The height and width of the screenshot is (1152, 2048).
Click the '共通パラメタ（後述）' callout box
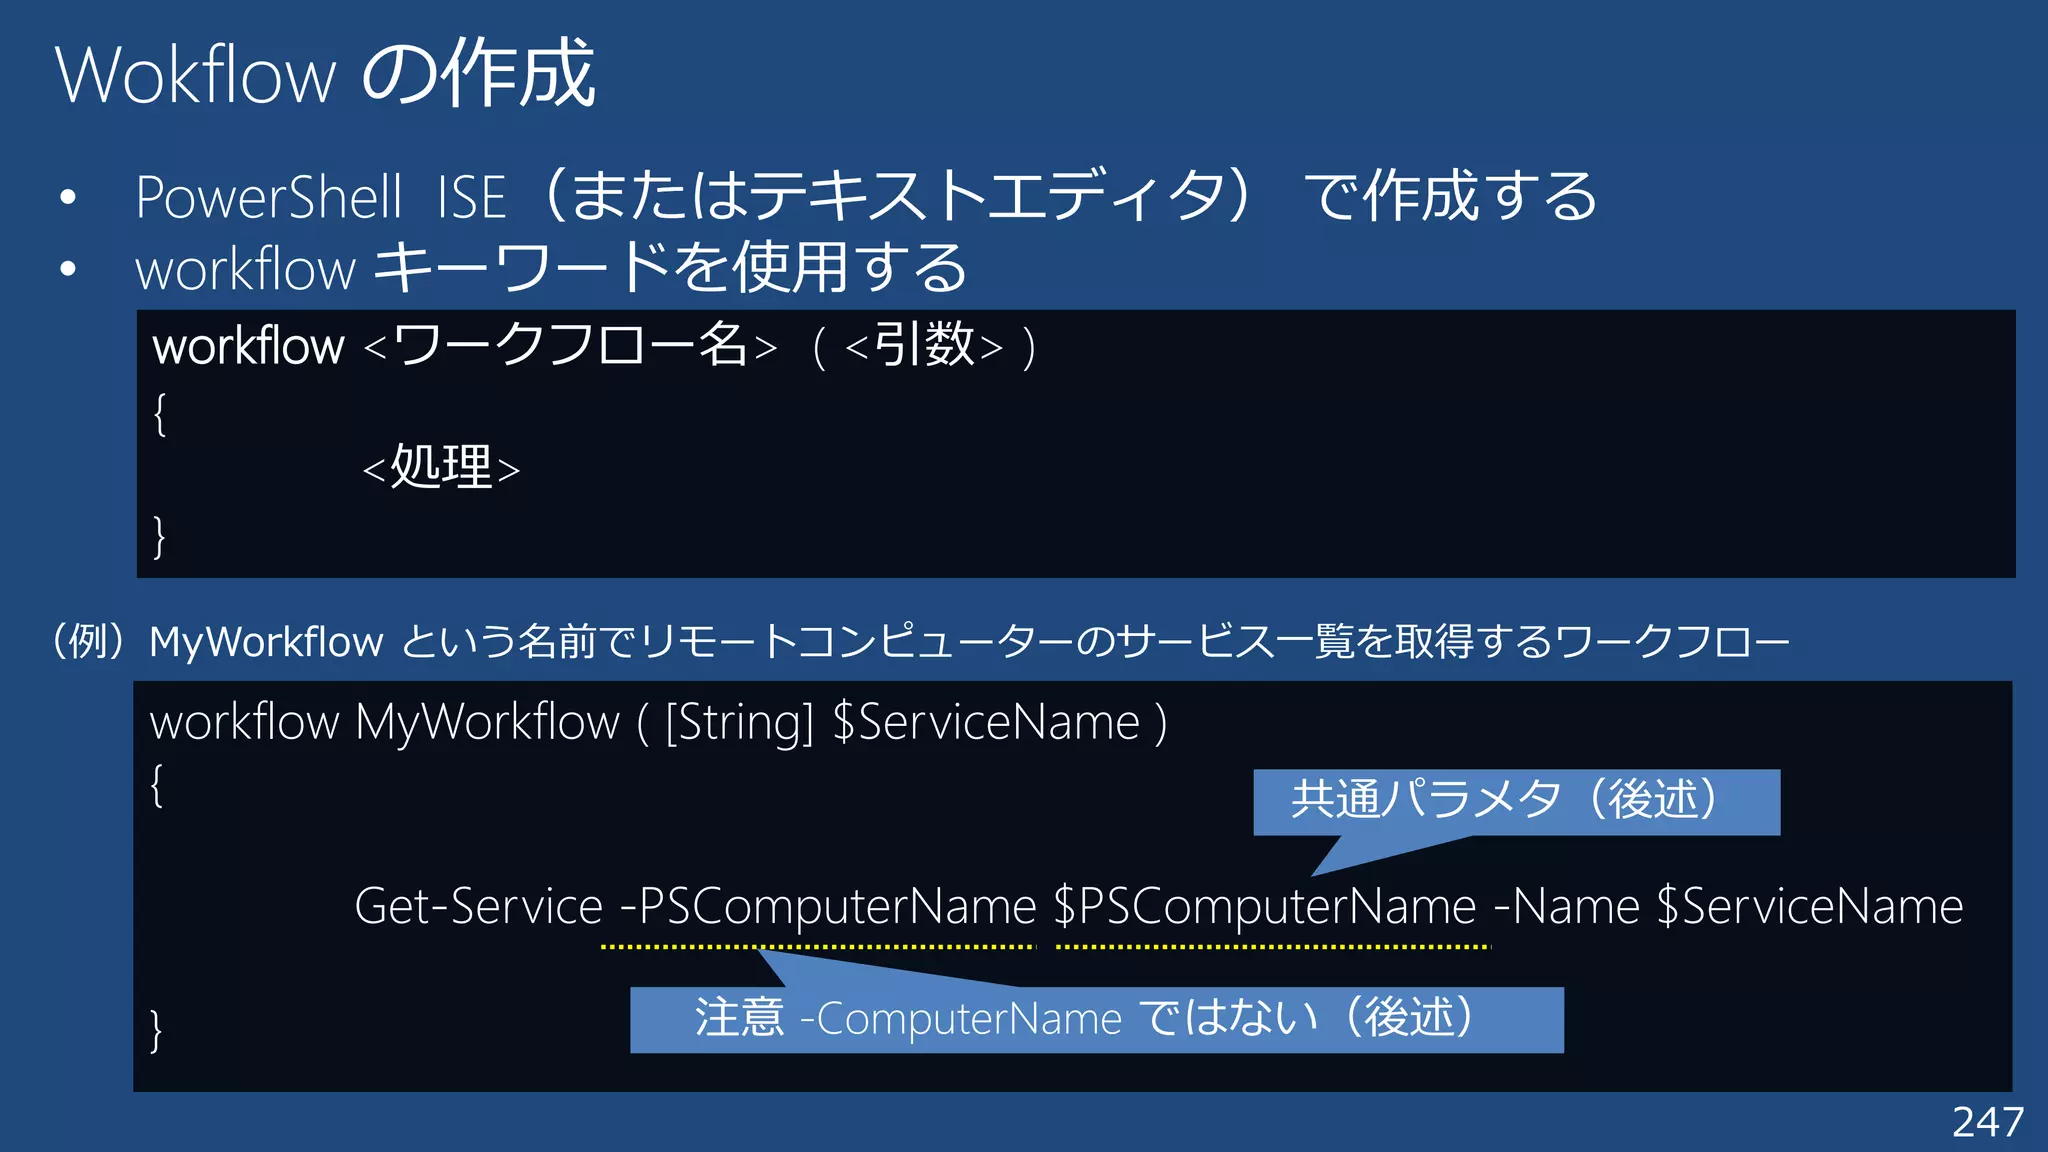pyautogui.click(x=1515, y=801)
